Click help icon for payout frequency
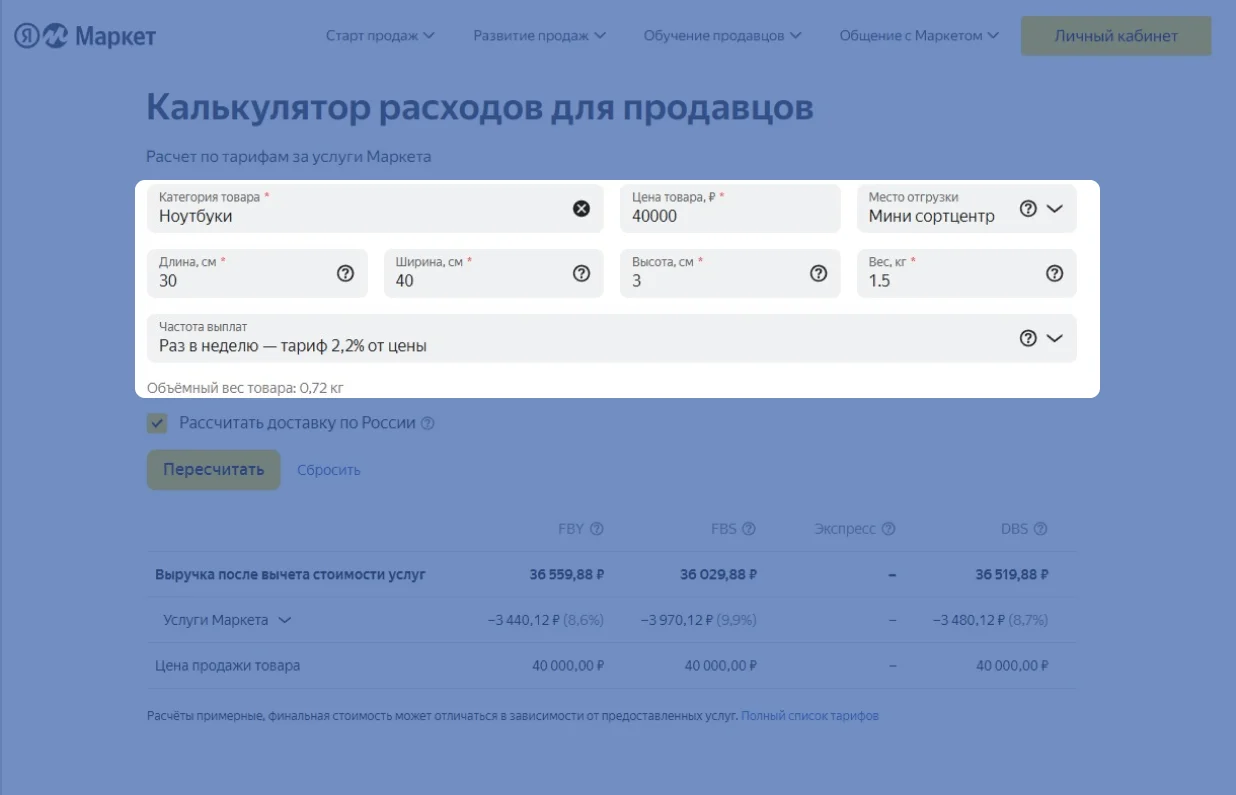 1028,338
